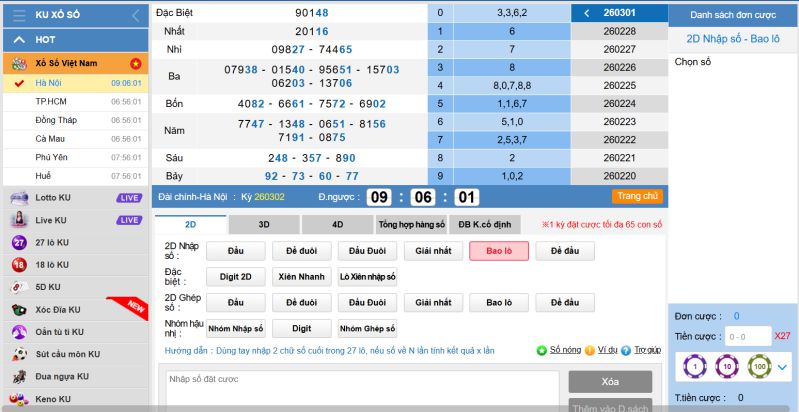Viewport: 799px width, 412px height.
Task: Switch to the 3D tab
Action: coord(264,225)
